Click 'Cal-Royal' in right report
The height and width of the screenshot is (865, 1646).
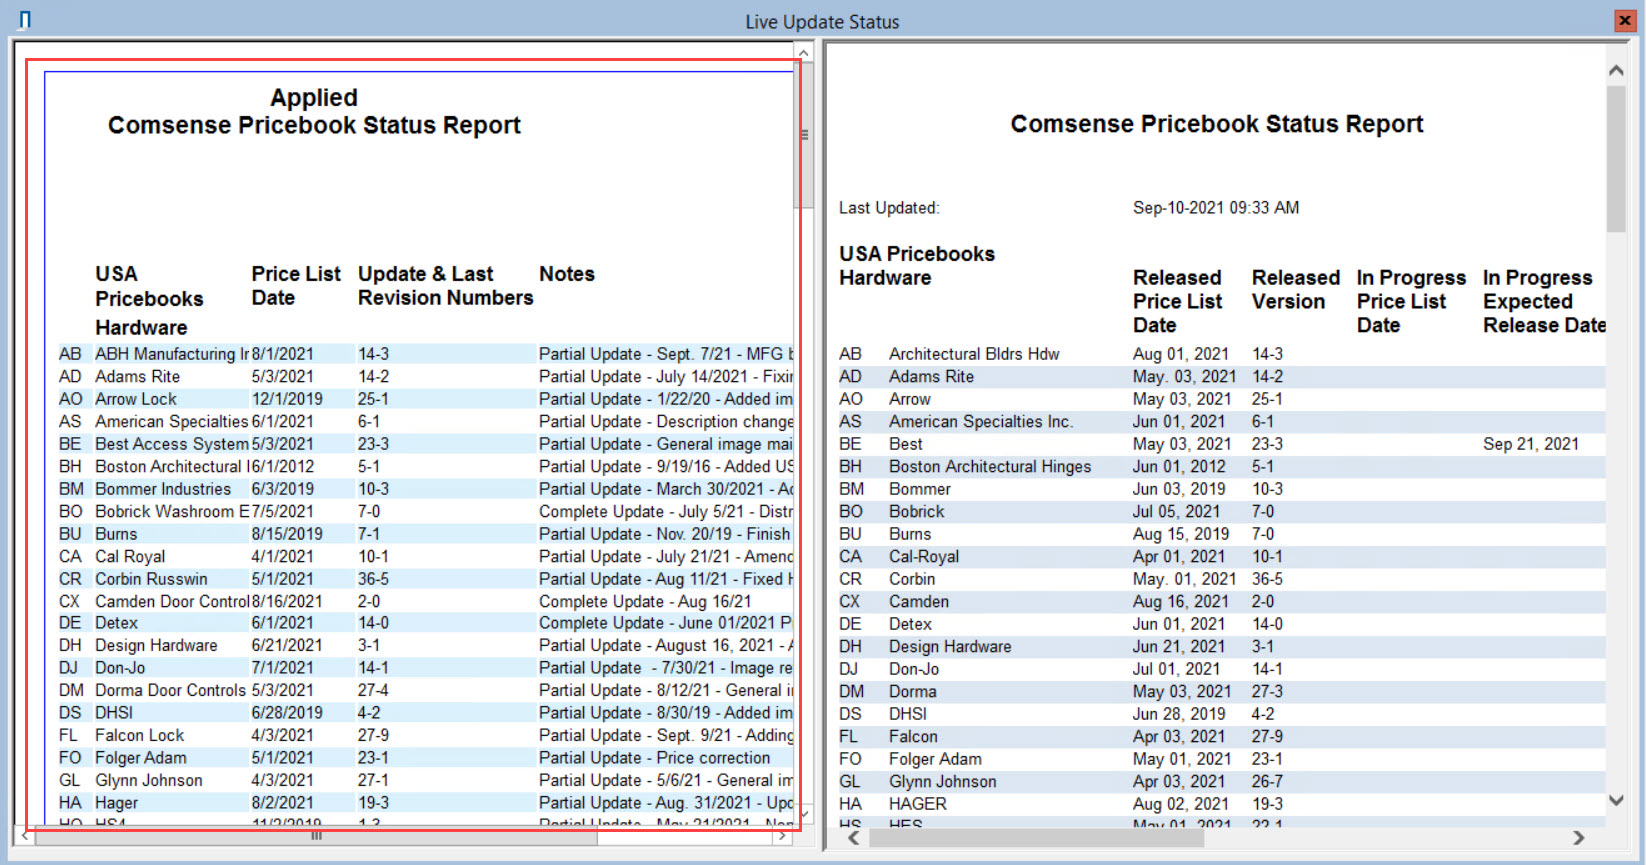click(924, 557)
